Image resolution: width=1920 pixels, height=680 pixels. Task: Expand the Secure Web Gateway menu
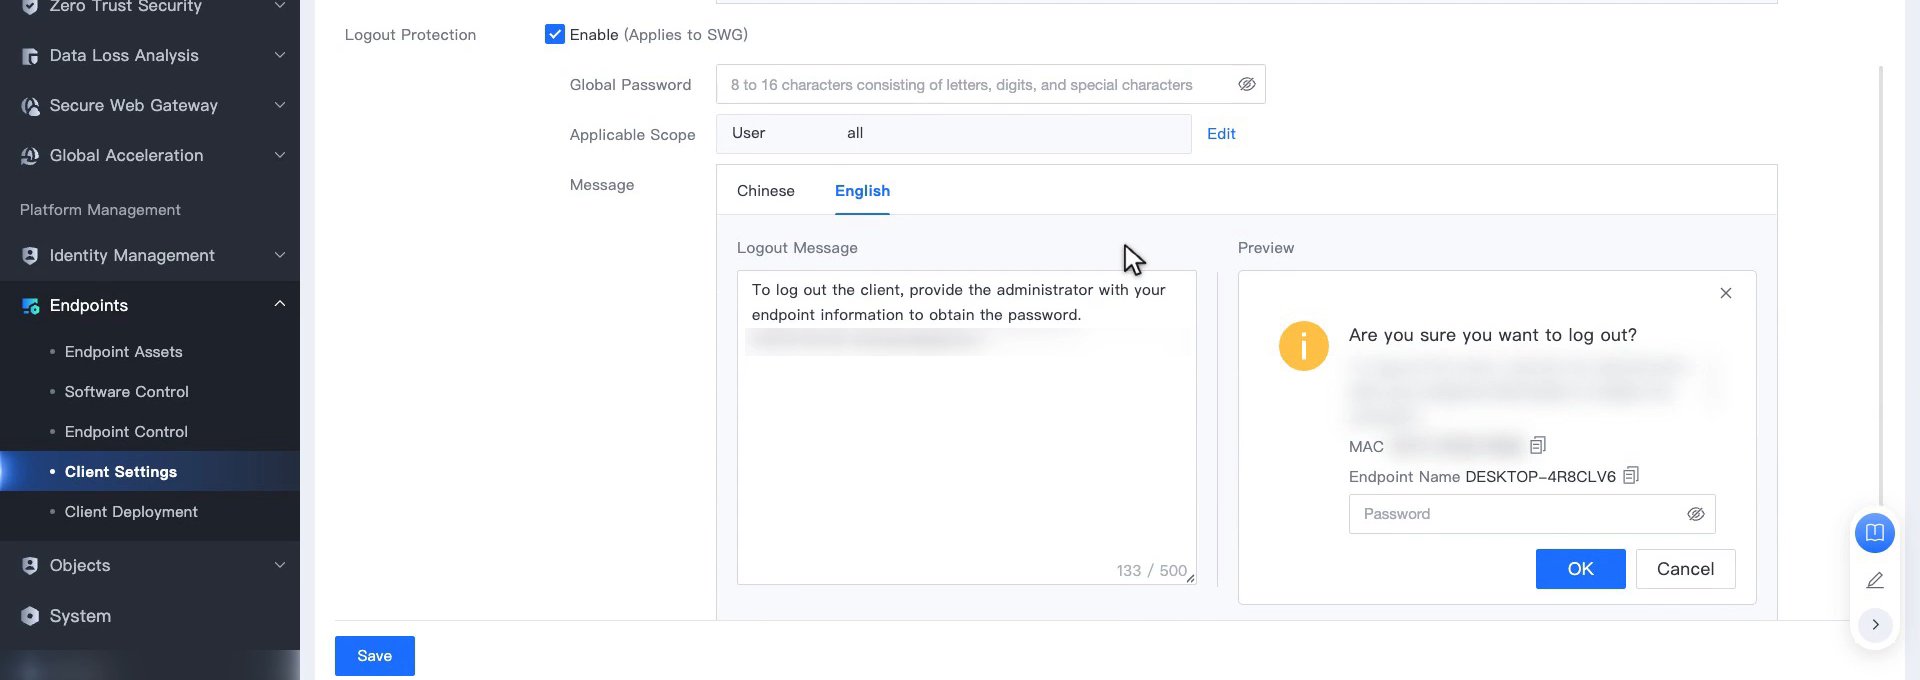pyautogui.click(x=280, y=105)
